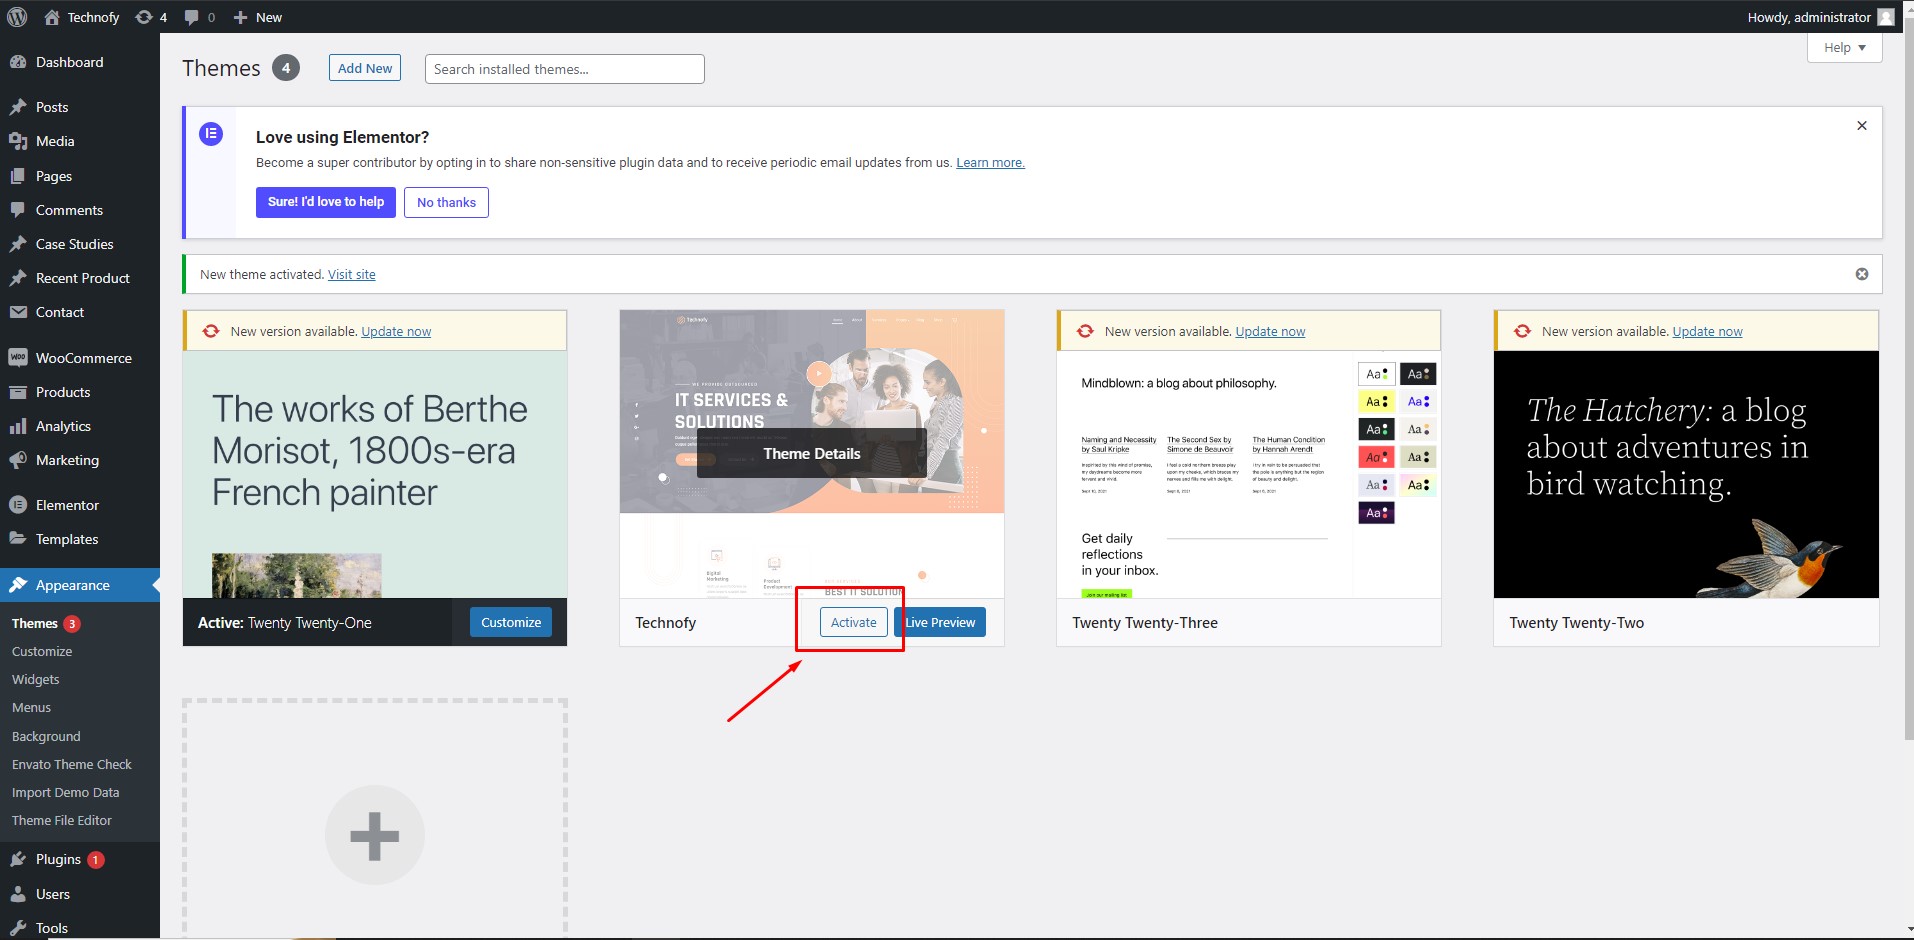Open Envato Theme Check submenu item
This screenshot has width=1914, height=940.
tap(72, 764)
